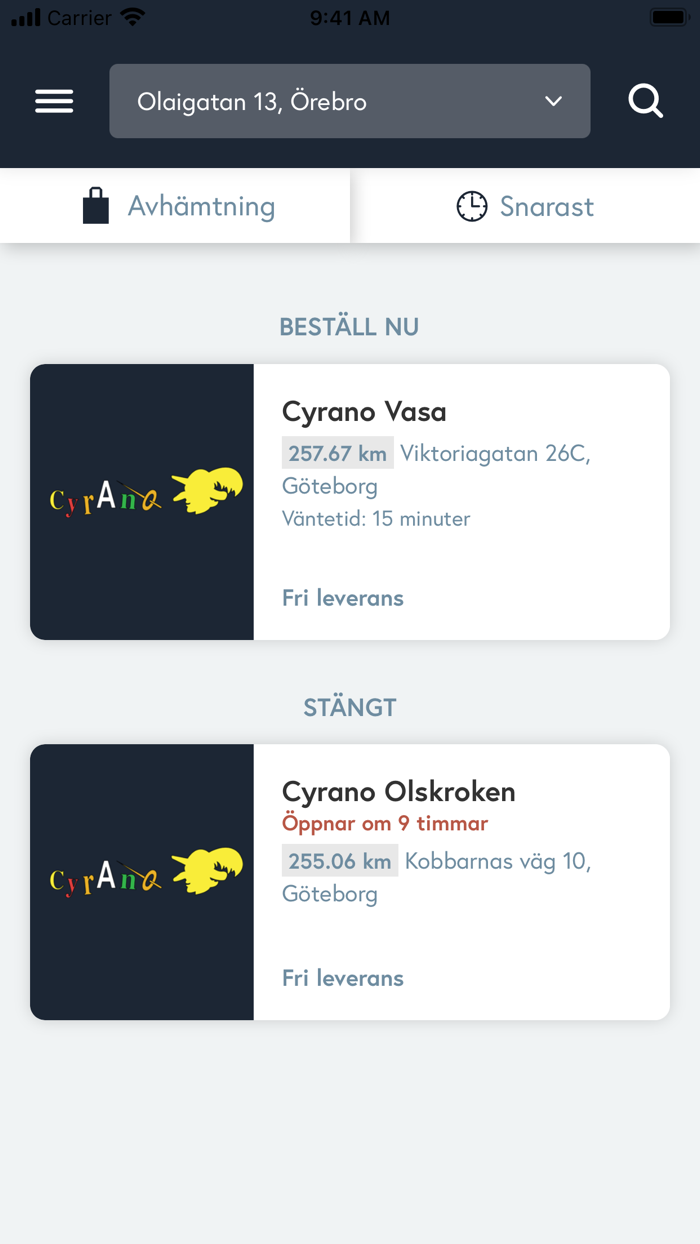This screenshot has height=1244, width=700.
Task: Tap the Väntetid 15 minuter label
Action: point(375,519)
